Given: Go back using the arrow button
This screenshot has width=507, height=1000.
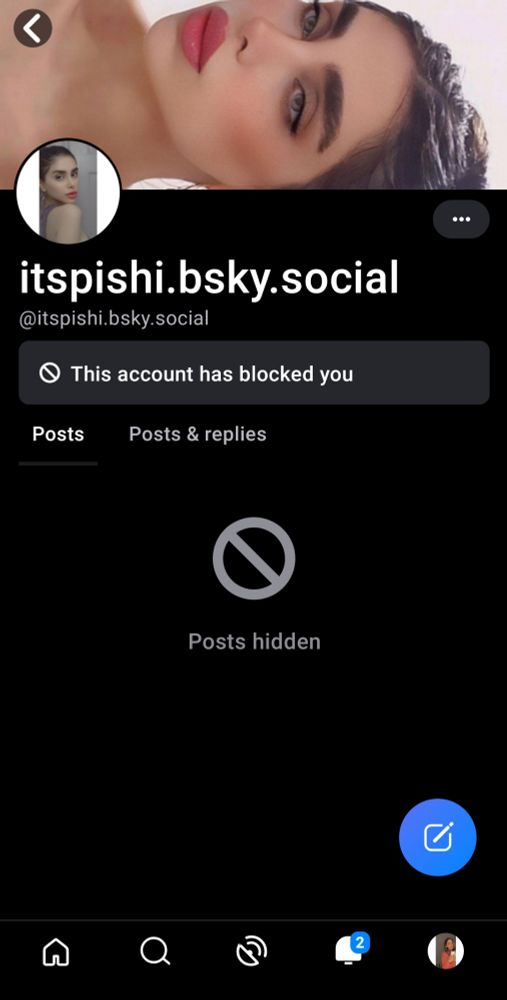Looking at the screenshot, I should (x=33, y=28).
